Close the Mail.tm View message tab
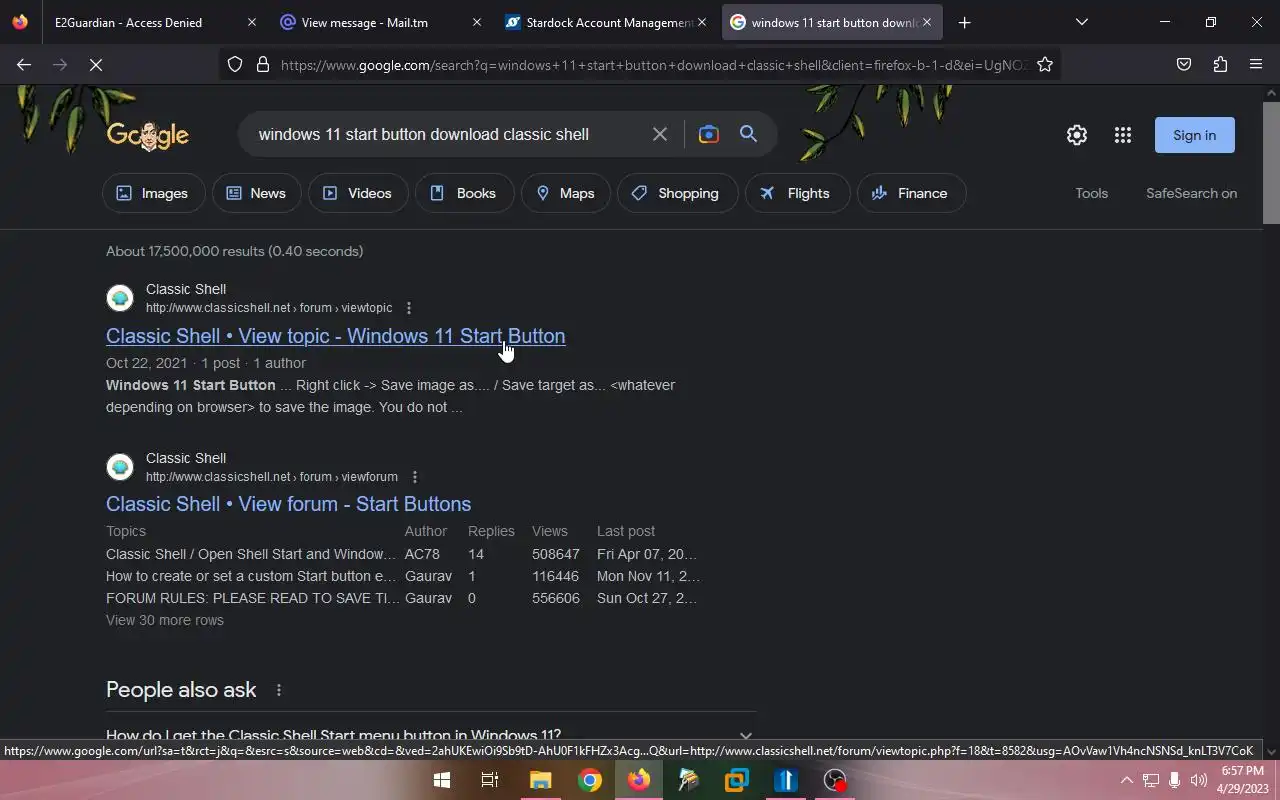 pos(477,22)
